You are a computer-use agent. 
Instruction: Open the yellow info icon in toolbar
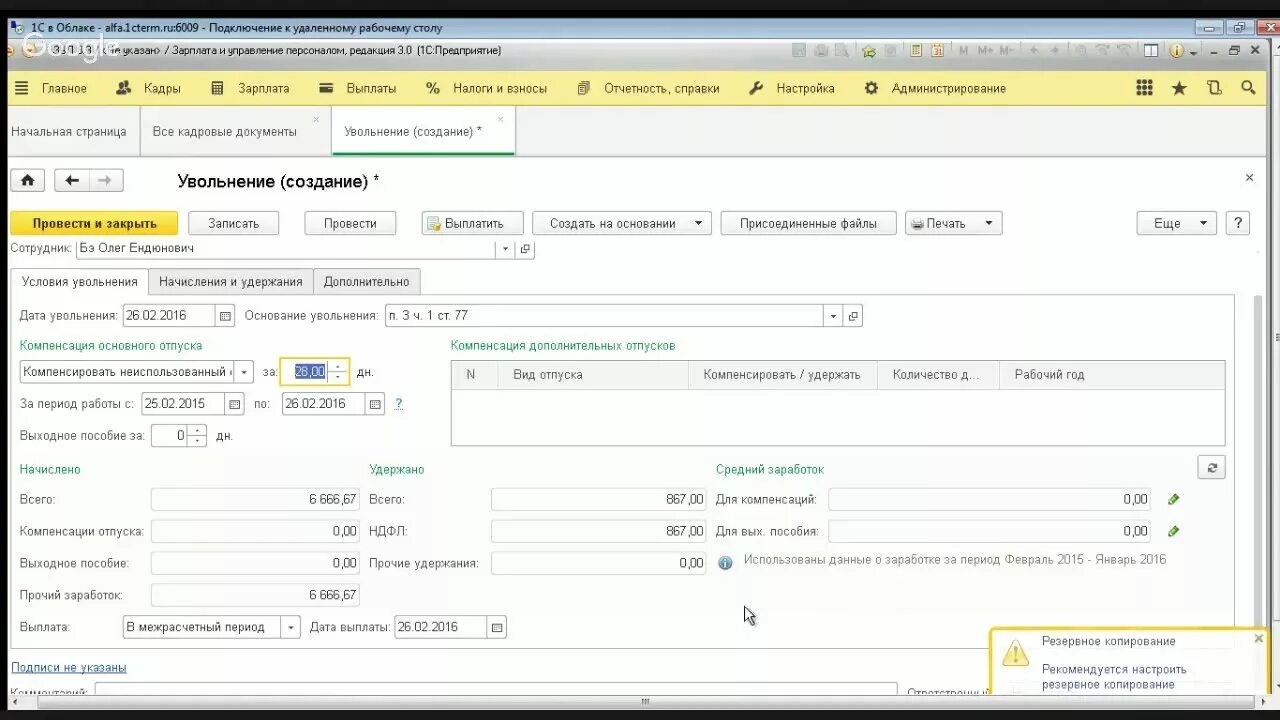coord(1176,50)
